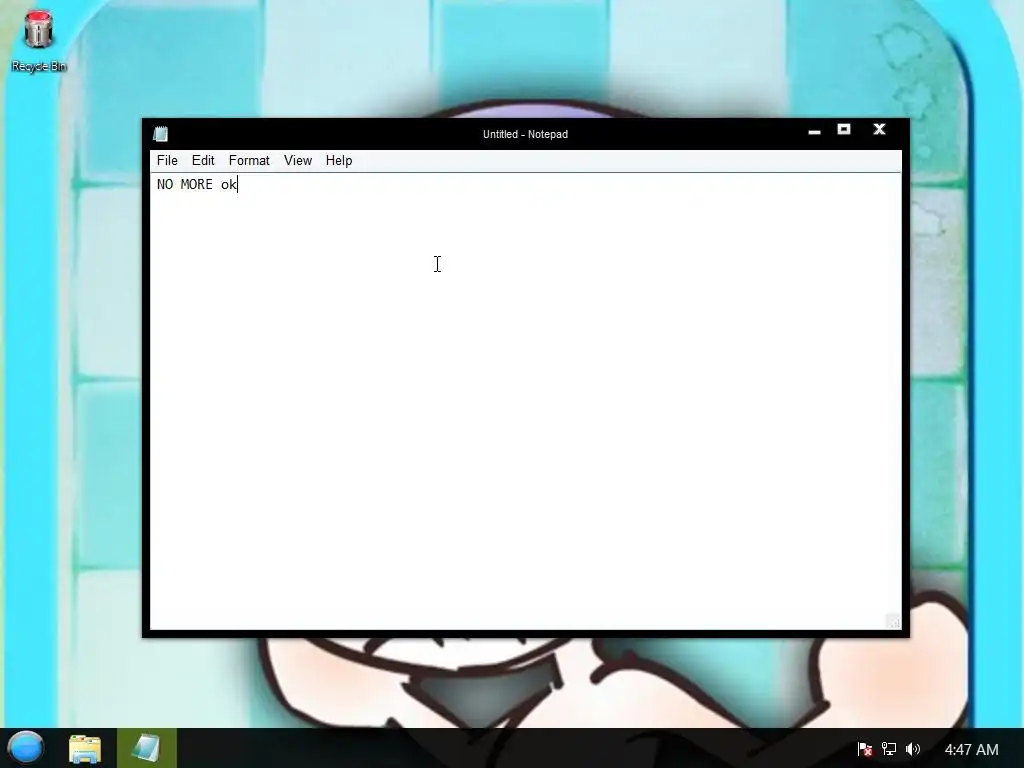
Task: Open File Explorer from the taskbar
Action: [85, 748]
